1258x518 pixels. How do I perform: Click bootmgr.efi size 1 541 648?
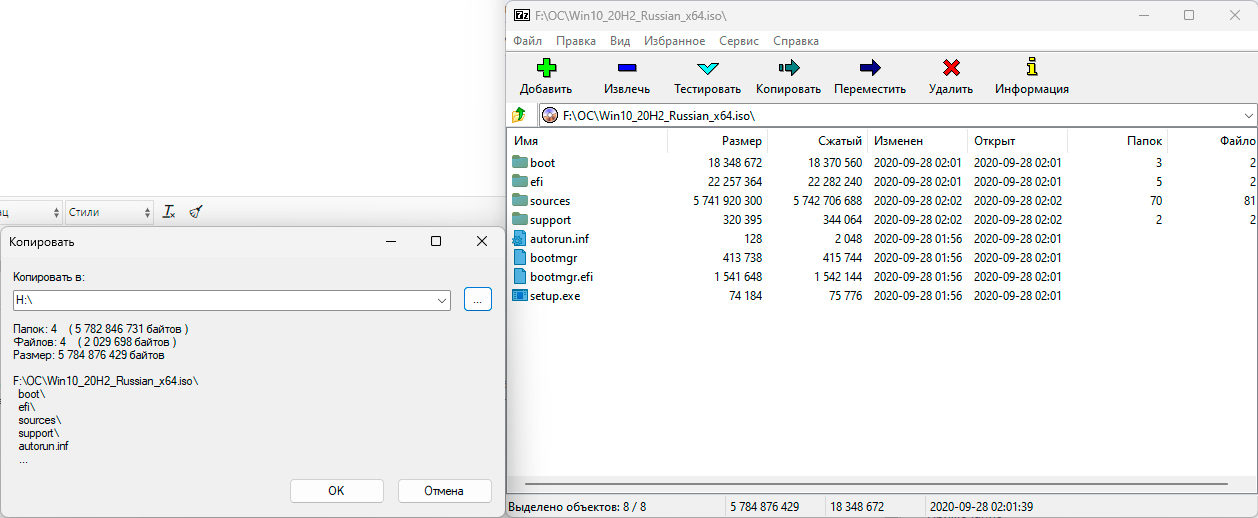pyautogui.click(x=738, y=276)
